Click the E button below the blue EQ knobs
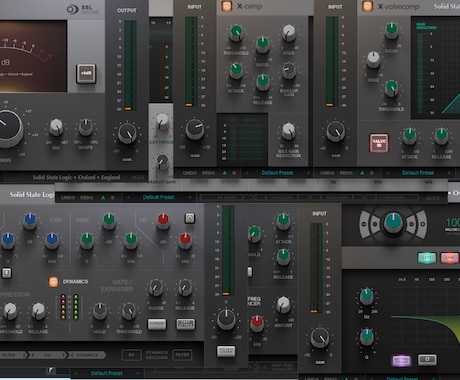The height and width of the screenshot is (380, 460). [7, 273]
